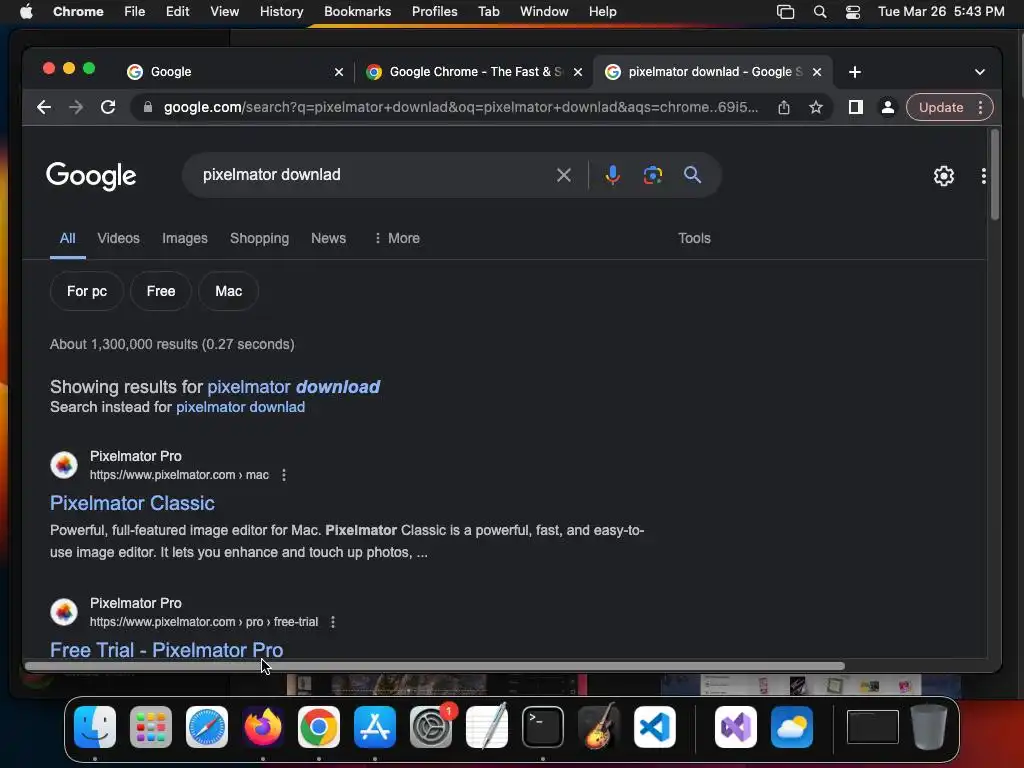The height and width of the screenshot is (768, 1024).
Task: Search instead for pixelmator downlad
Action: click(240, 407)
